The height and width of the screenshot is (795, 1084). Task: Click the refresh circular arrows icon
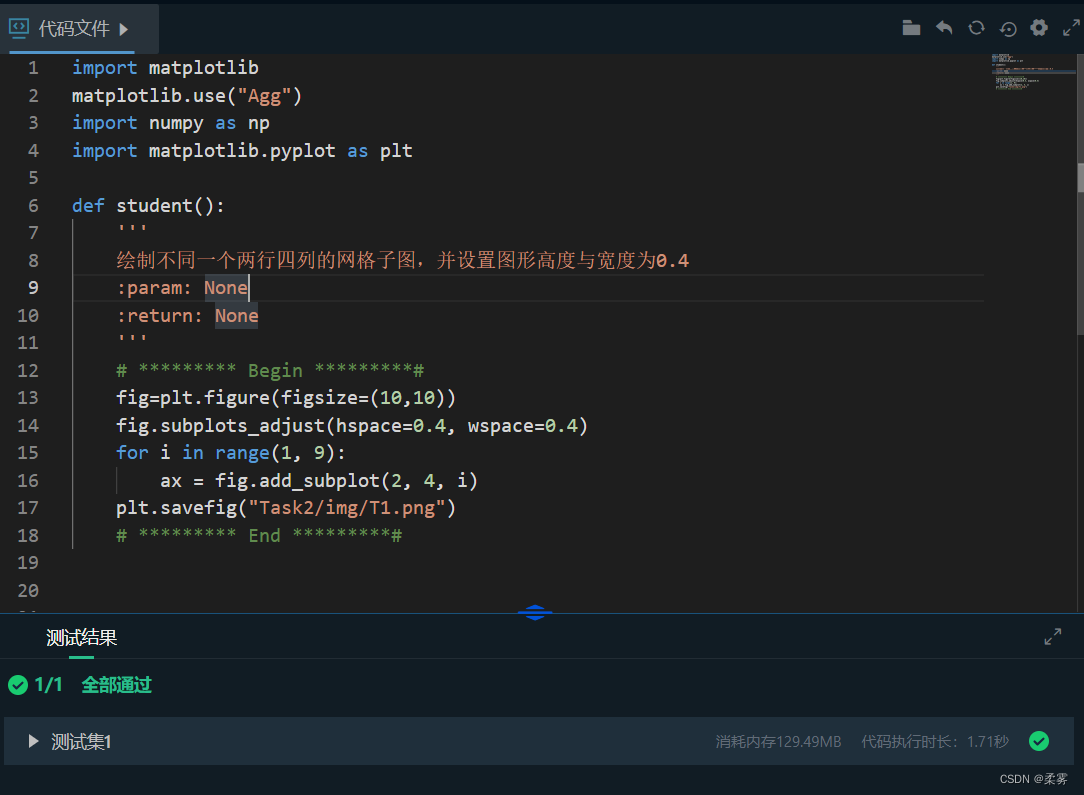coord(976,28)
